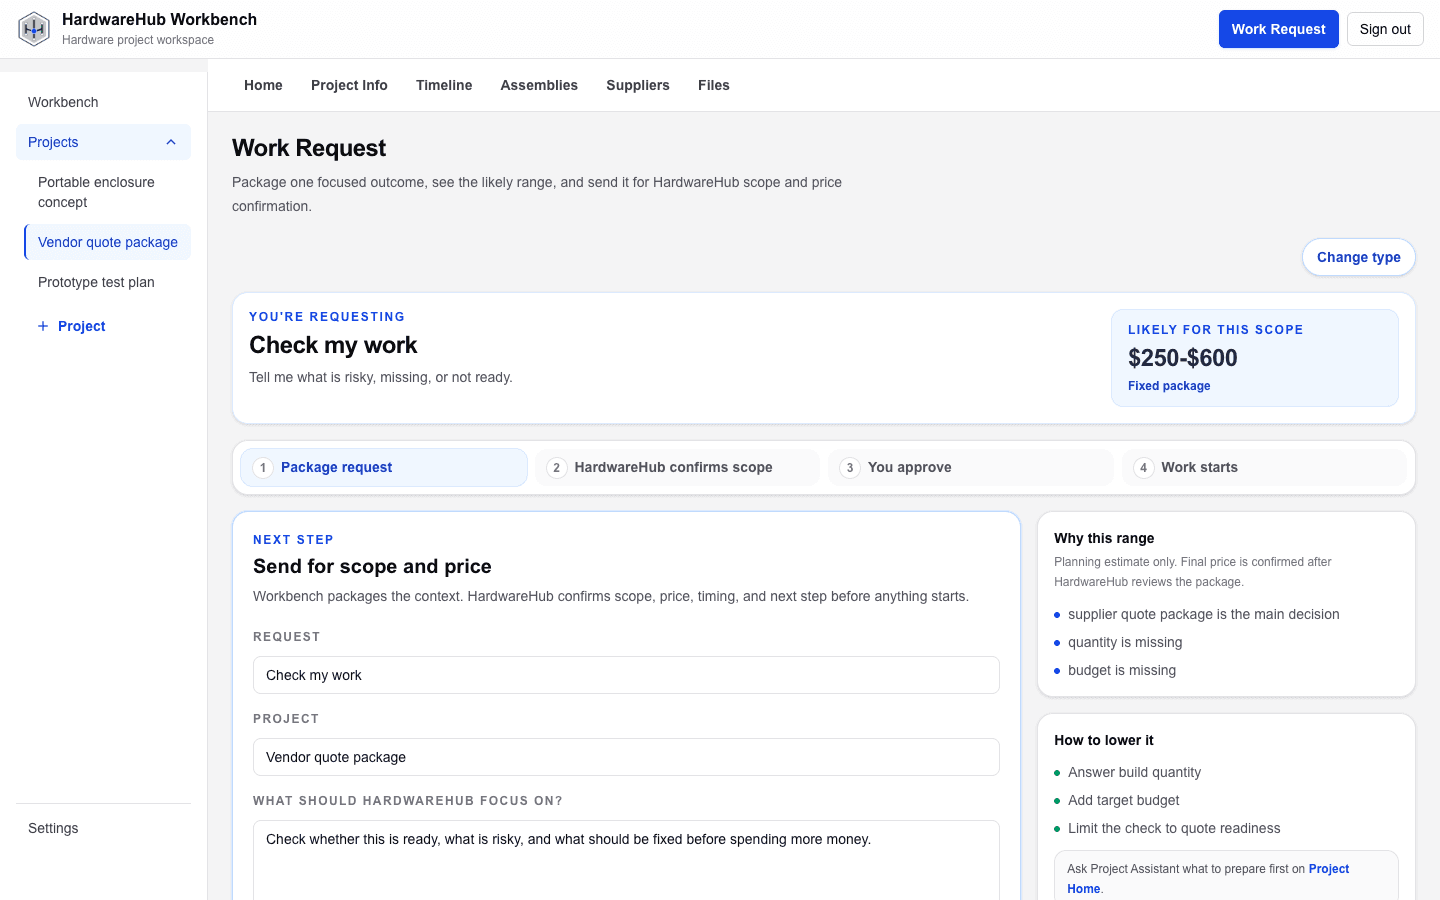The width and height of the screenshot is (1440, 900).
Task: Select step 4 Work starts
Action: (1264, 467)
